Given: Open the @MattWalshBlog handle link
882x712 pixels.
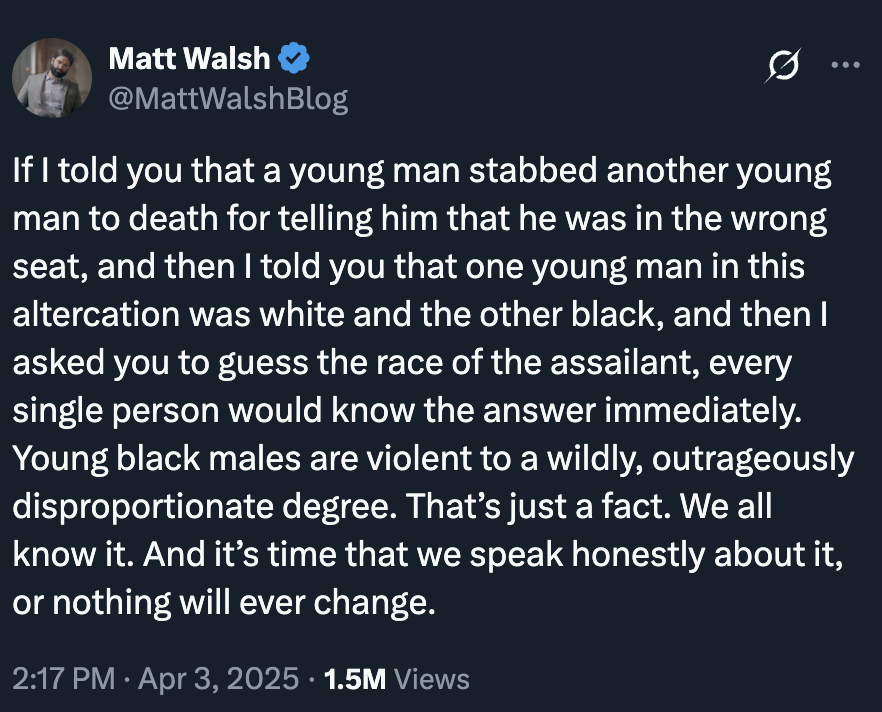Looking at the screenshot, I should click(228, 99).
